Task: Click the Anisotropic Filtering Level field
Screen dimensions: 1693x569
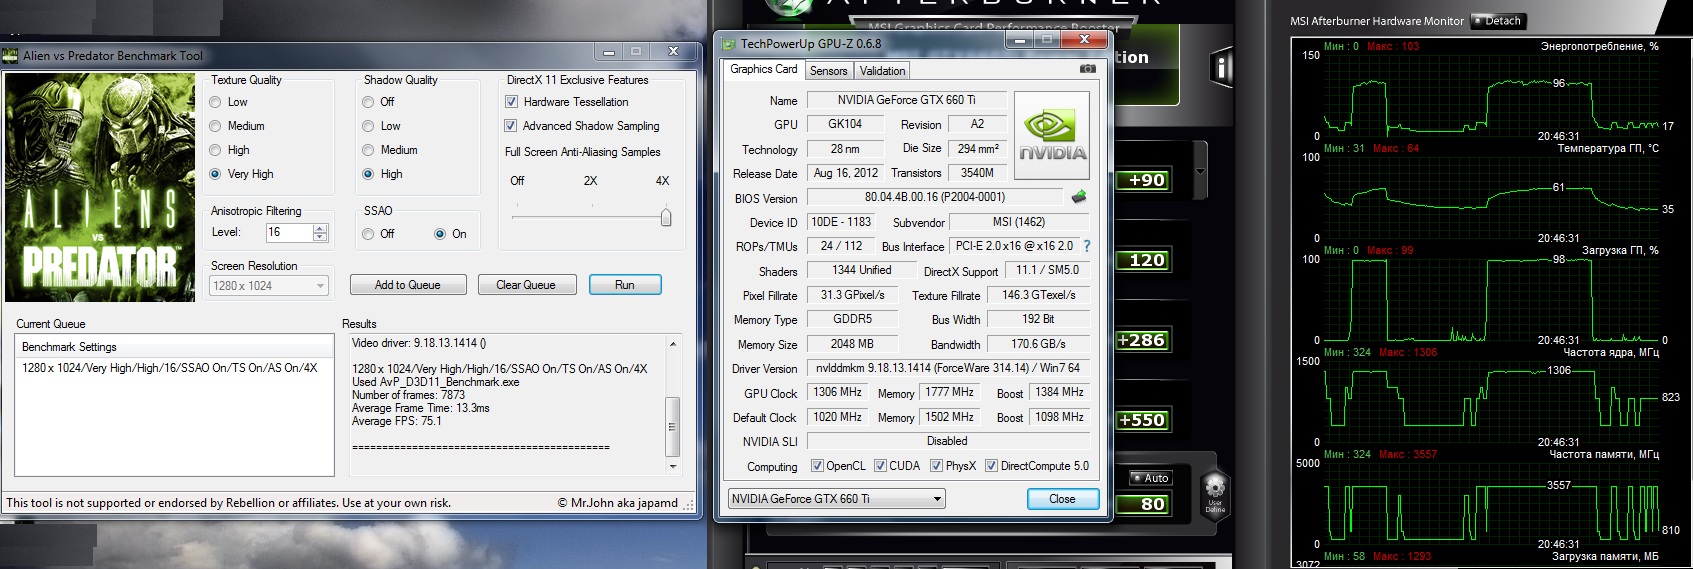Action: tap(289, 232)
